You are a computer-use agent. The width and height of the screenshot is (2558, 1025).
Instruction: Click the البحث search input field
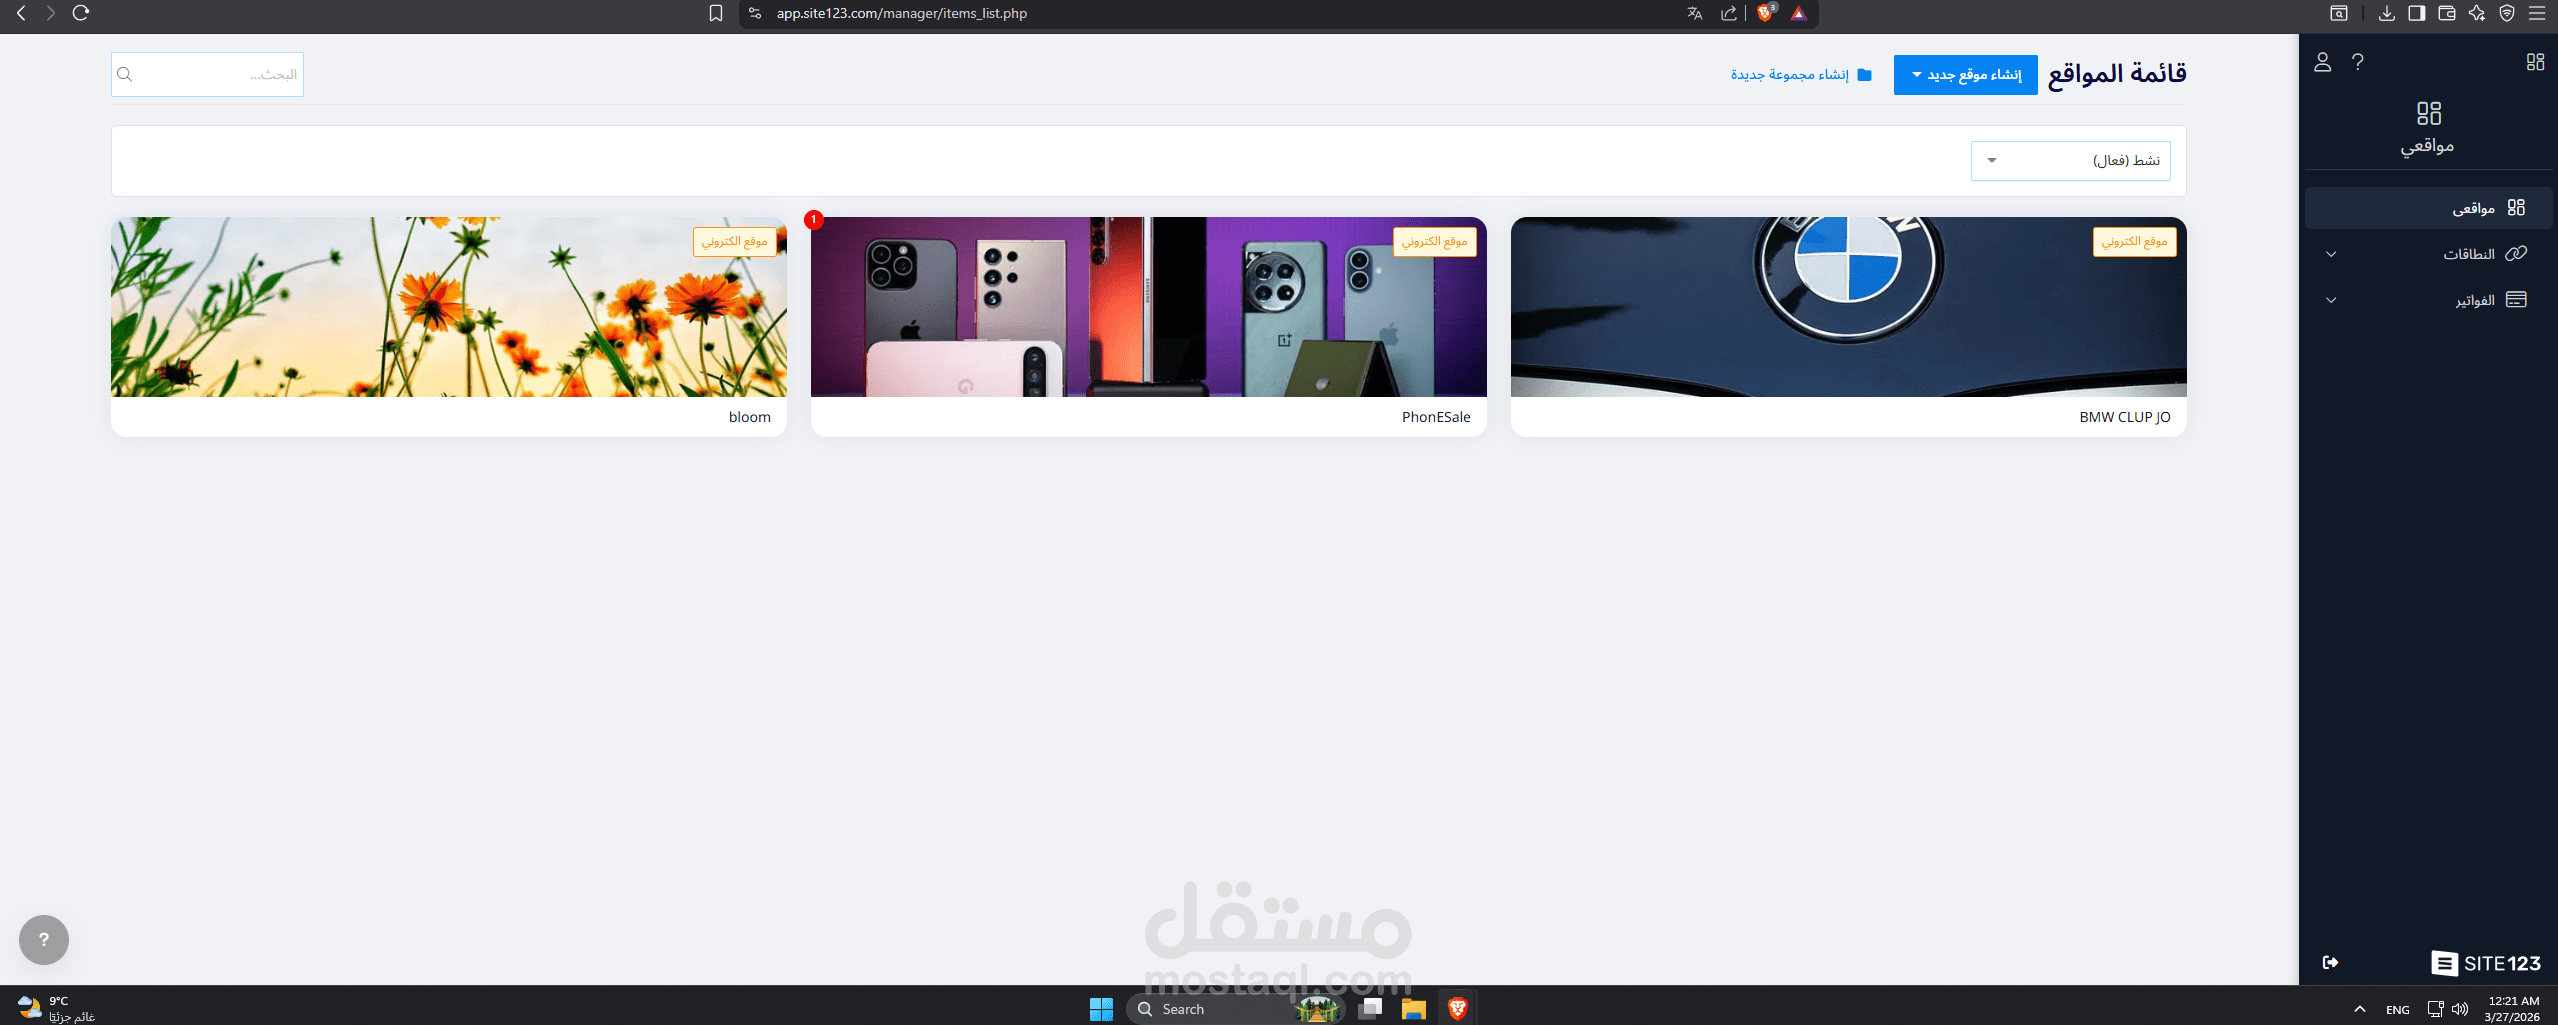(x=207, y=75)
